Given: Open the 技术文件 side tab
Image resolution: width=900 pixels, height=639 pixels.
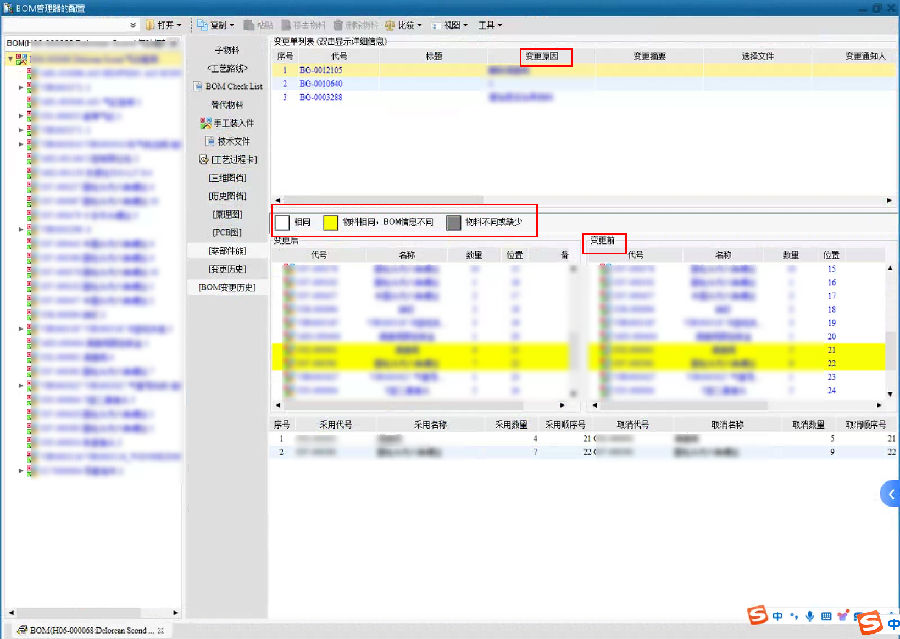Looking at the screenshot, I should [227, 141].
